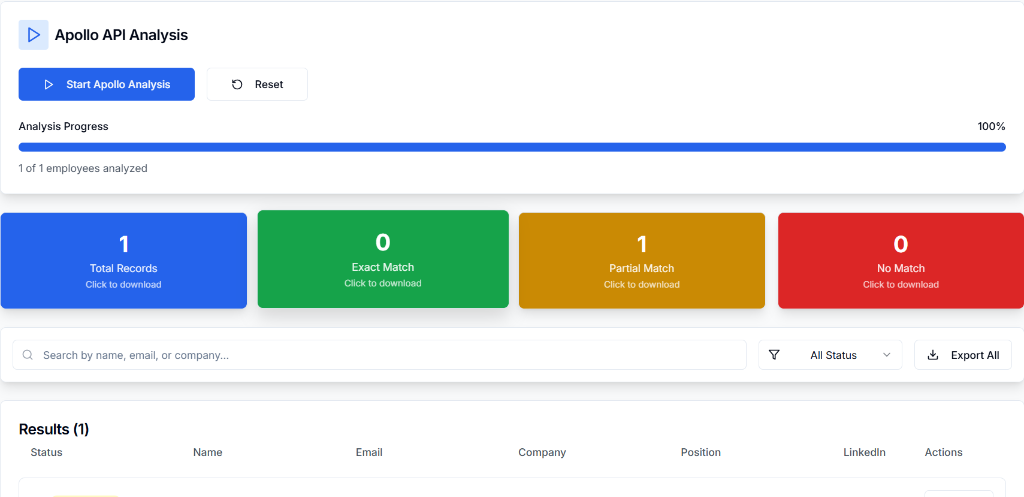The width and height of the screenshot is (1024, 497).
Task: Select the Name column header
Action: pyautogui.click(x=208, y=453)
